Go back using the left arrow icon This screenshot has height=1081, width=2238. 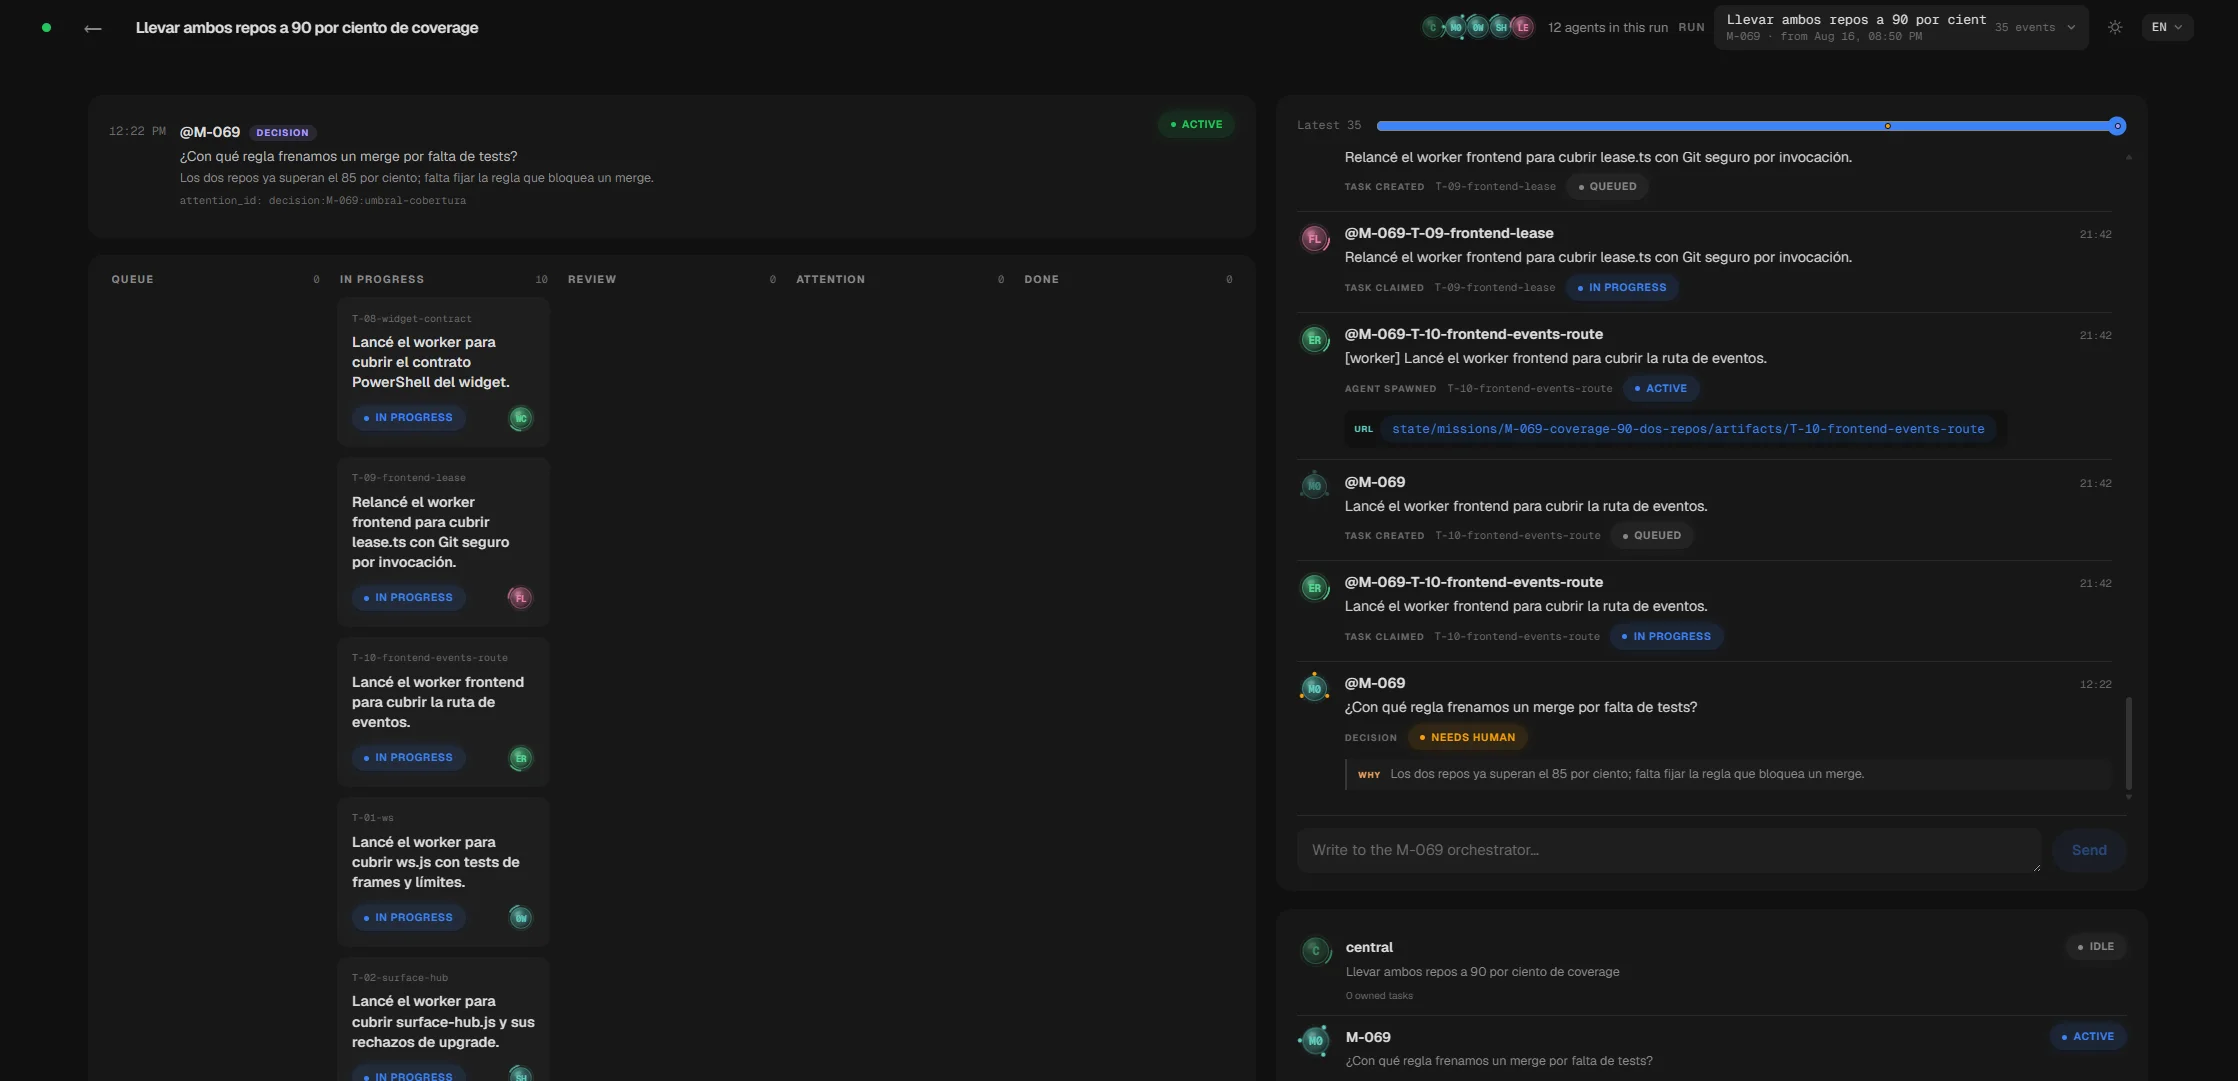[93, 28]
